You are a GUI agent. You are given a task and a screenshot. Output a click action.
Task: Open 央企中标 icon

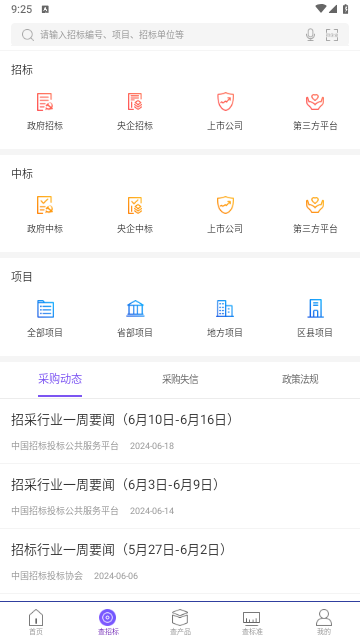135,205
